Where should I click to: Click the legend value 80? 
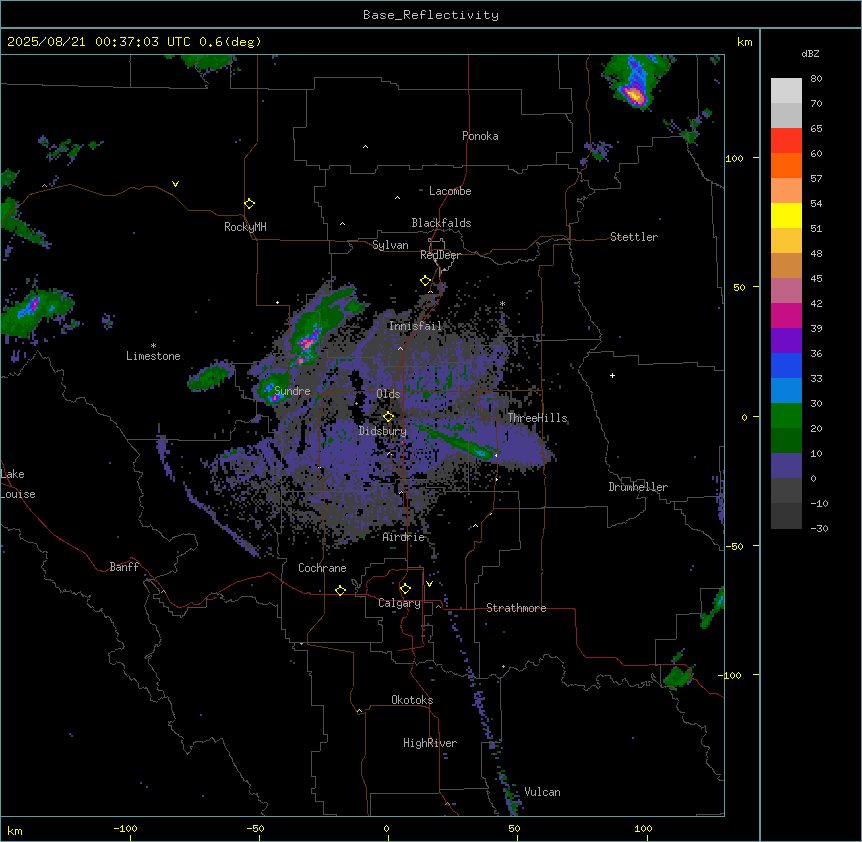[x=816, y=79]
